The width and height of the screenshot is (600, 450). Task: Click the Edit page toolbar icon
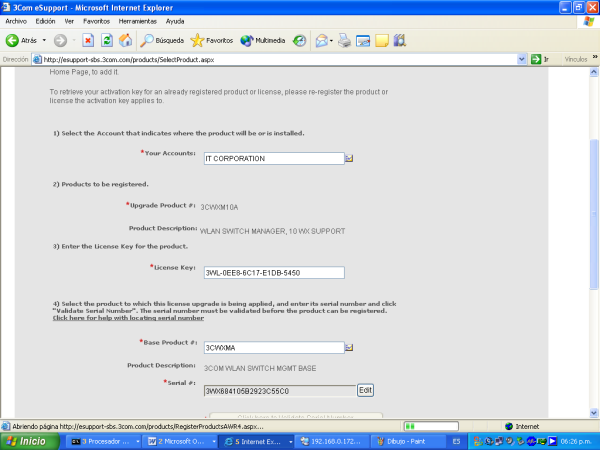point(363,40)
